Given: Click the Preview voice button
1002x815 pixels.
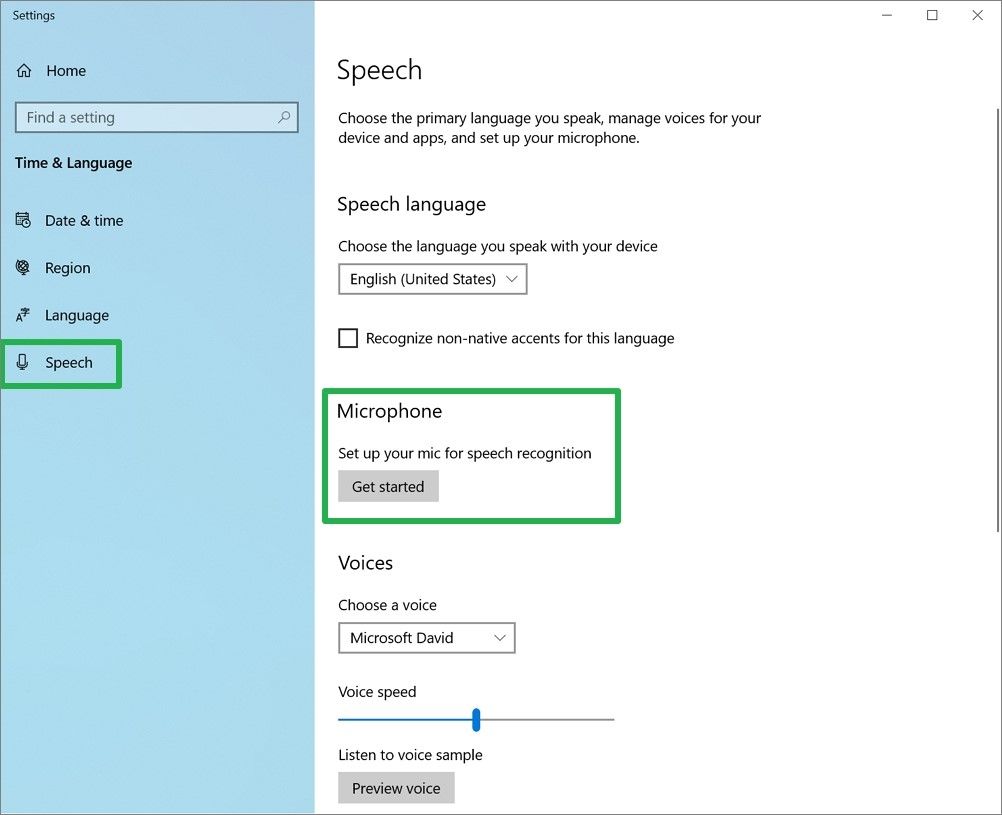Looking at the screenshot, I should click(x=396, y=788).
